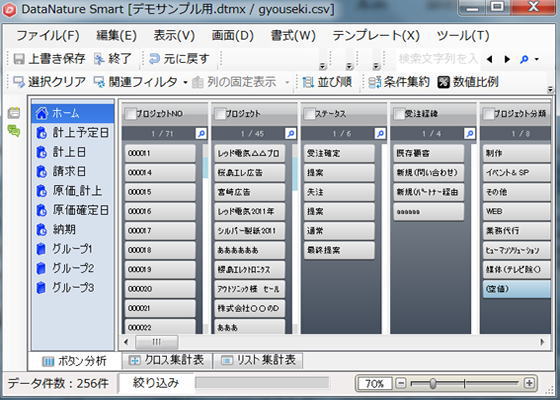Image resolution: width=560 pixels, height=400 pixels.
Task: Click the 関連フィルタ icon
Action: [x=99, y=82]
